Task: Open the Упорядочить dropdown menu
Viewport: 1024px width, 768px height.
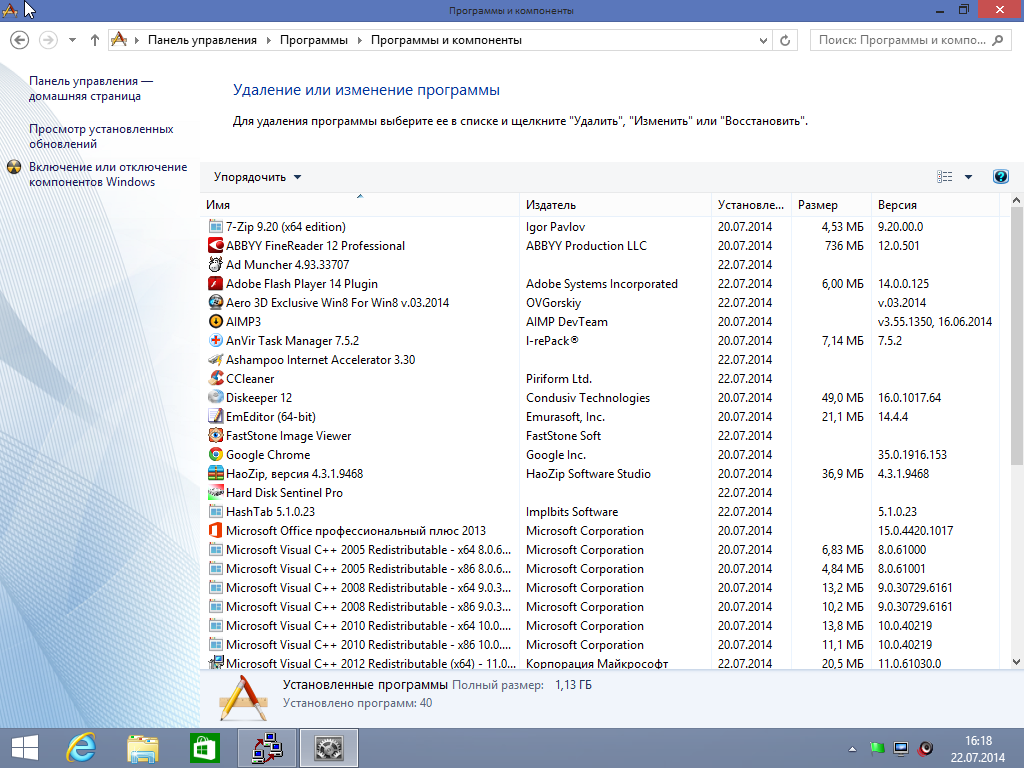Action: 257,177
